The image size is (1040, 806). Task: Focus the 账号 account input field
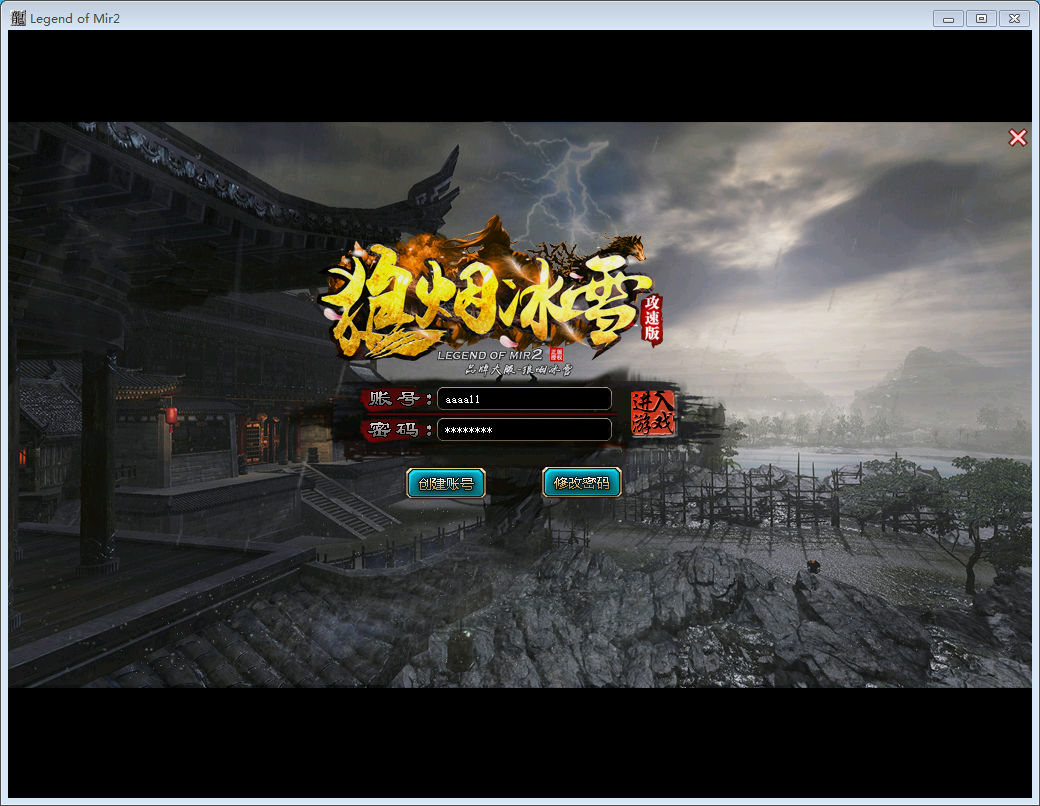click(524, 399)
